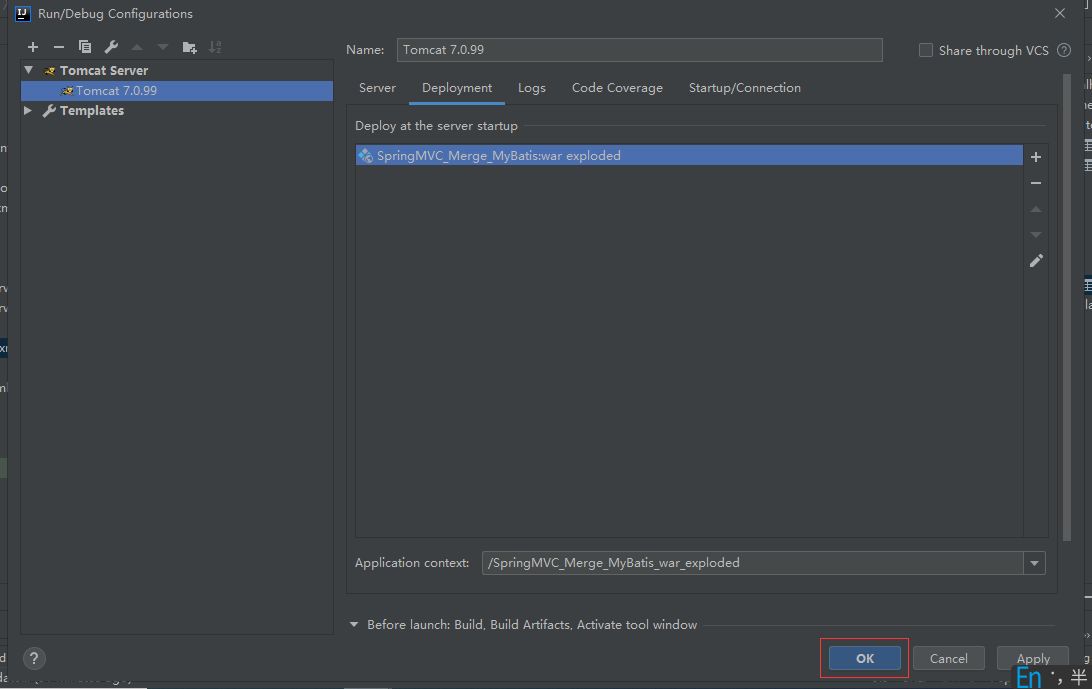
Task: Move deployment artifact up
Action: point(1036,209)
